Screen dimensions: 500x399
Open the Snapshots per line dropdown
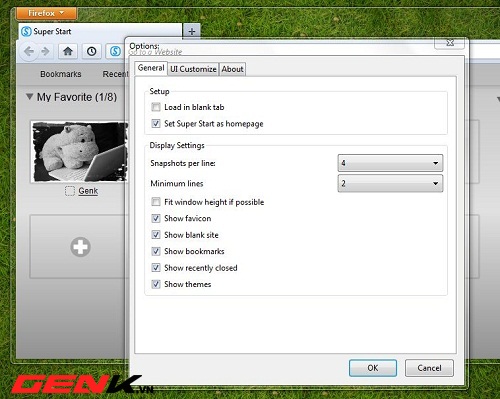click(x=390, y=163)
